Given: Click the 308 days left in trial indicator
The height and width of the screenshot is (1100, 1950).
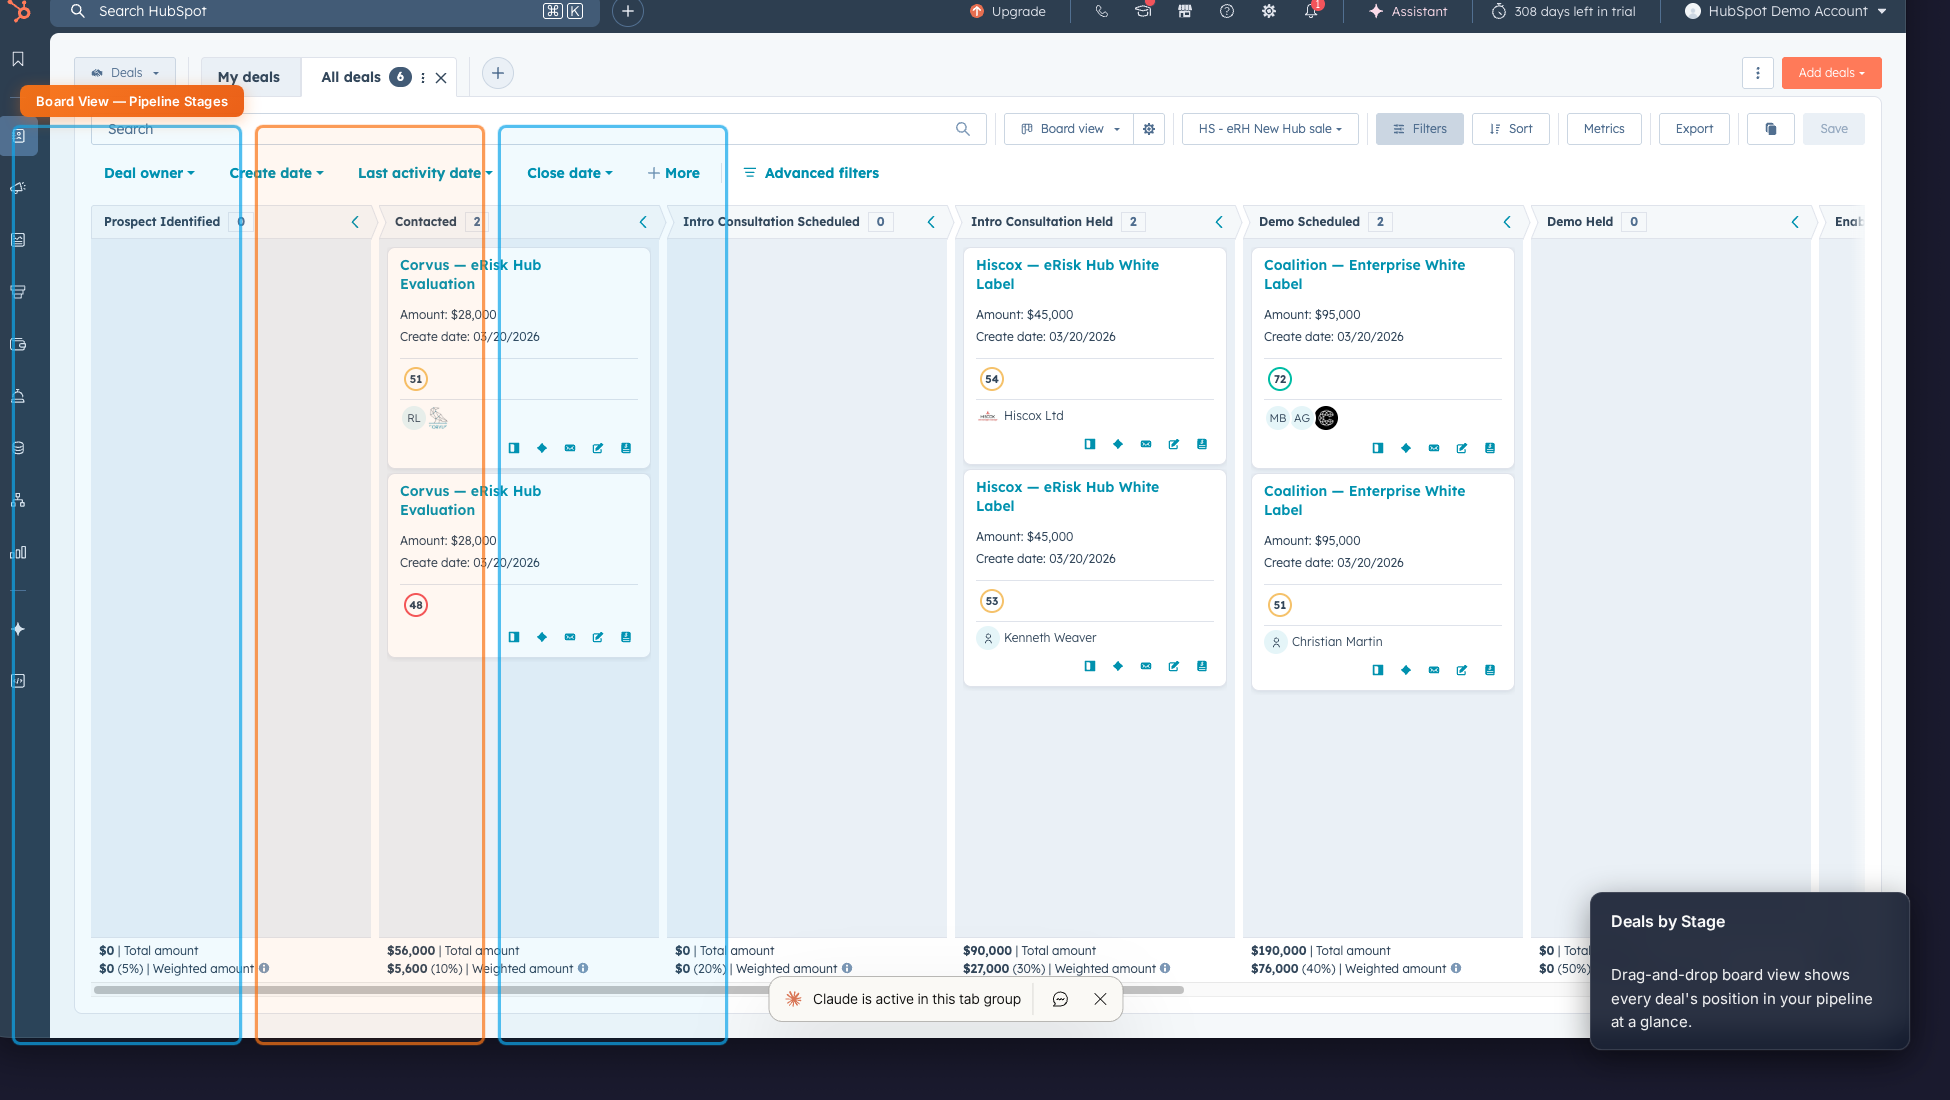Looking at the screenshot, I should click(1564, 11).
